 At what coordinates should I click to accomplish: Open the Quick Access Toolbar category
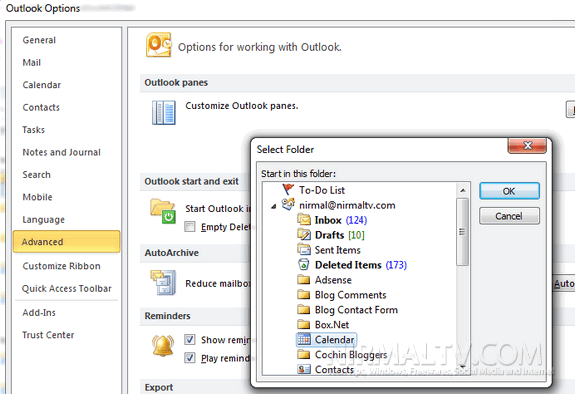click(x=66, y=288)
